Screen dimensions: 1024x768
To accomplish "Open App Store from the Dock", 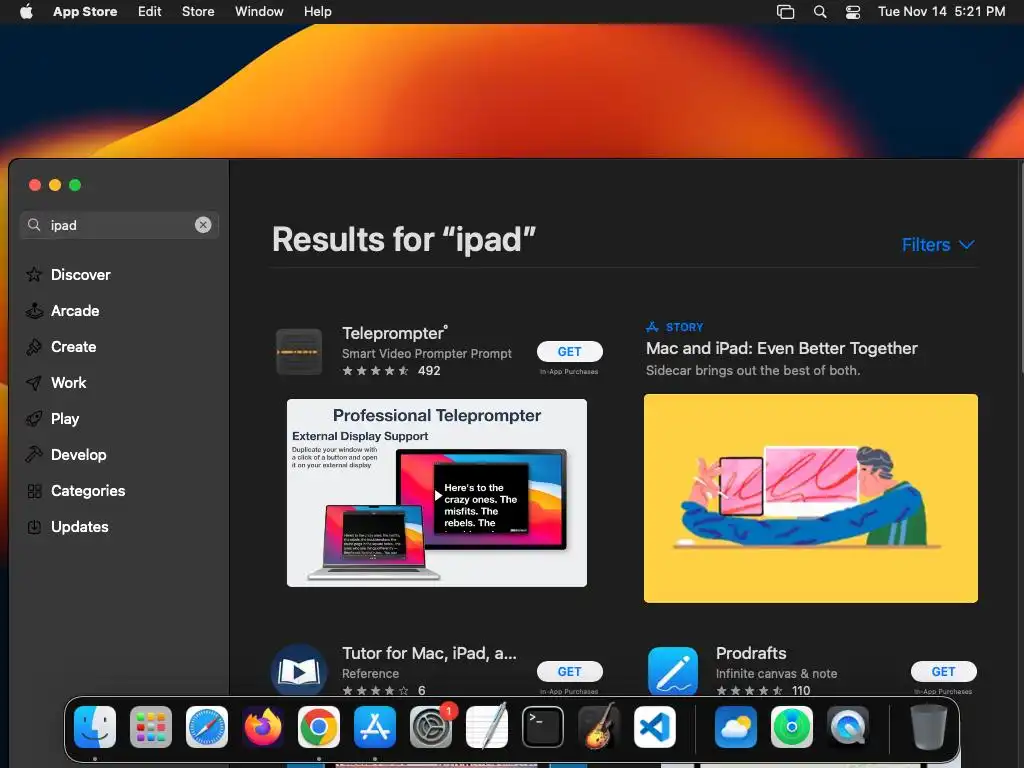I will pos(375,727).
